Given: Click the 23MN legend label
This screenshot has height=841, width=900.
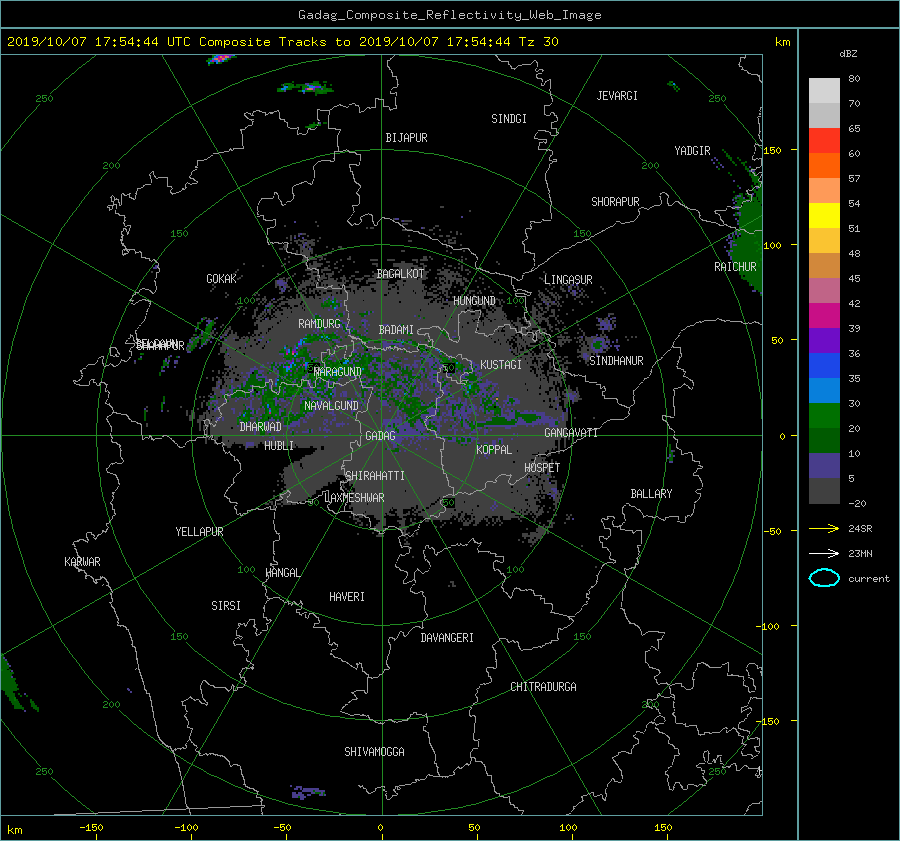Looking at the screenshot, I should tap(860, 554).
